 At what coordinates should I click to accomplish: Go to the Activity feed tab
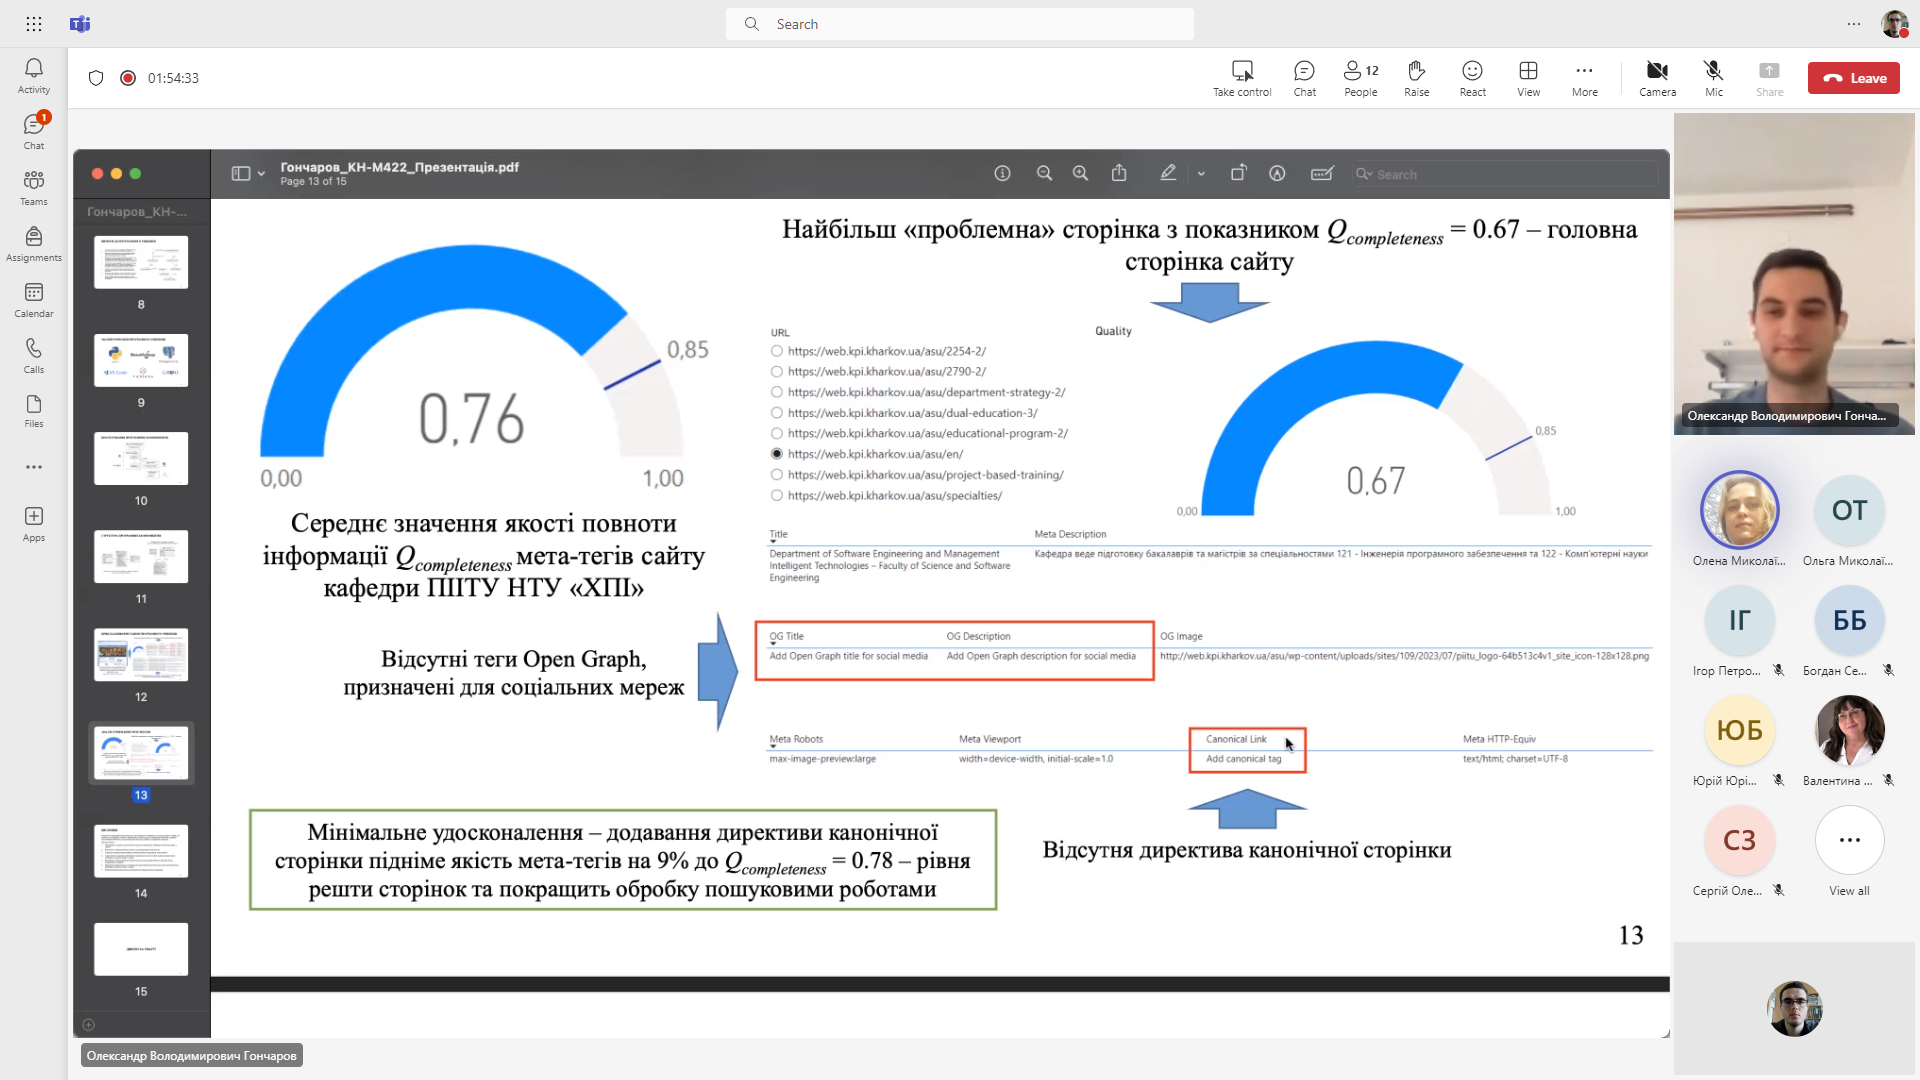(x=34, y=75)
